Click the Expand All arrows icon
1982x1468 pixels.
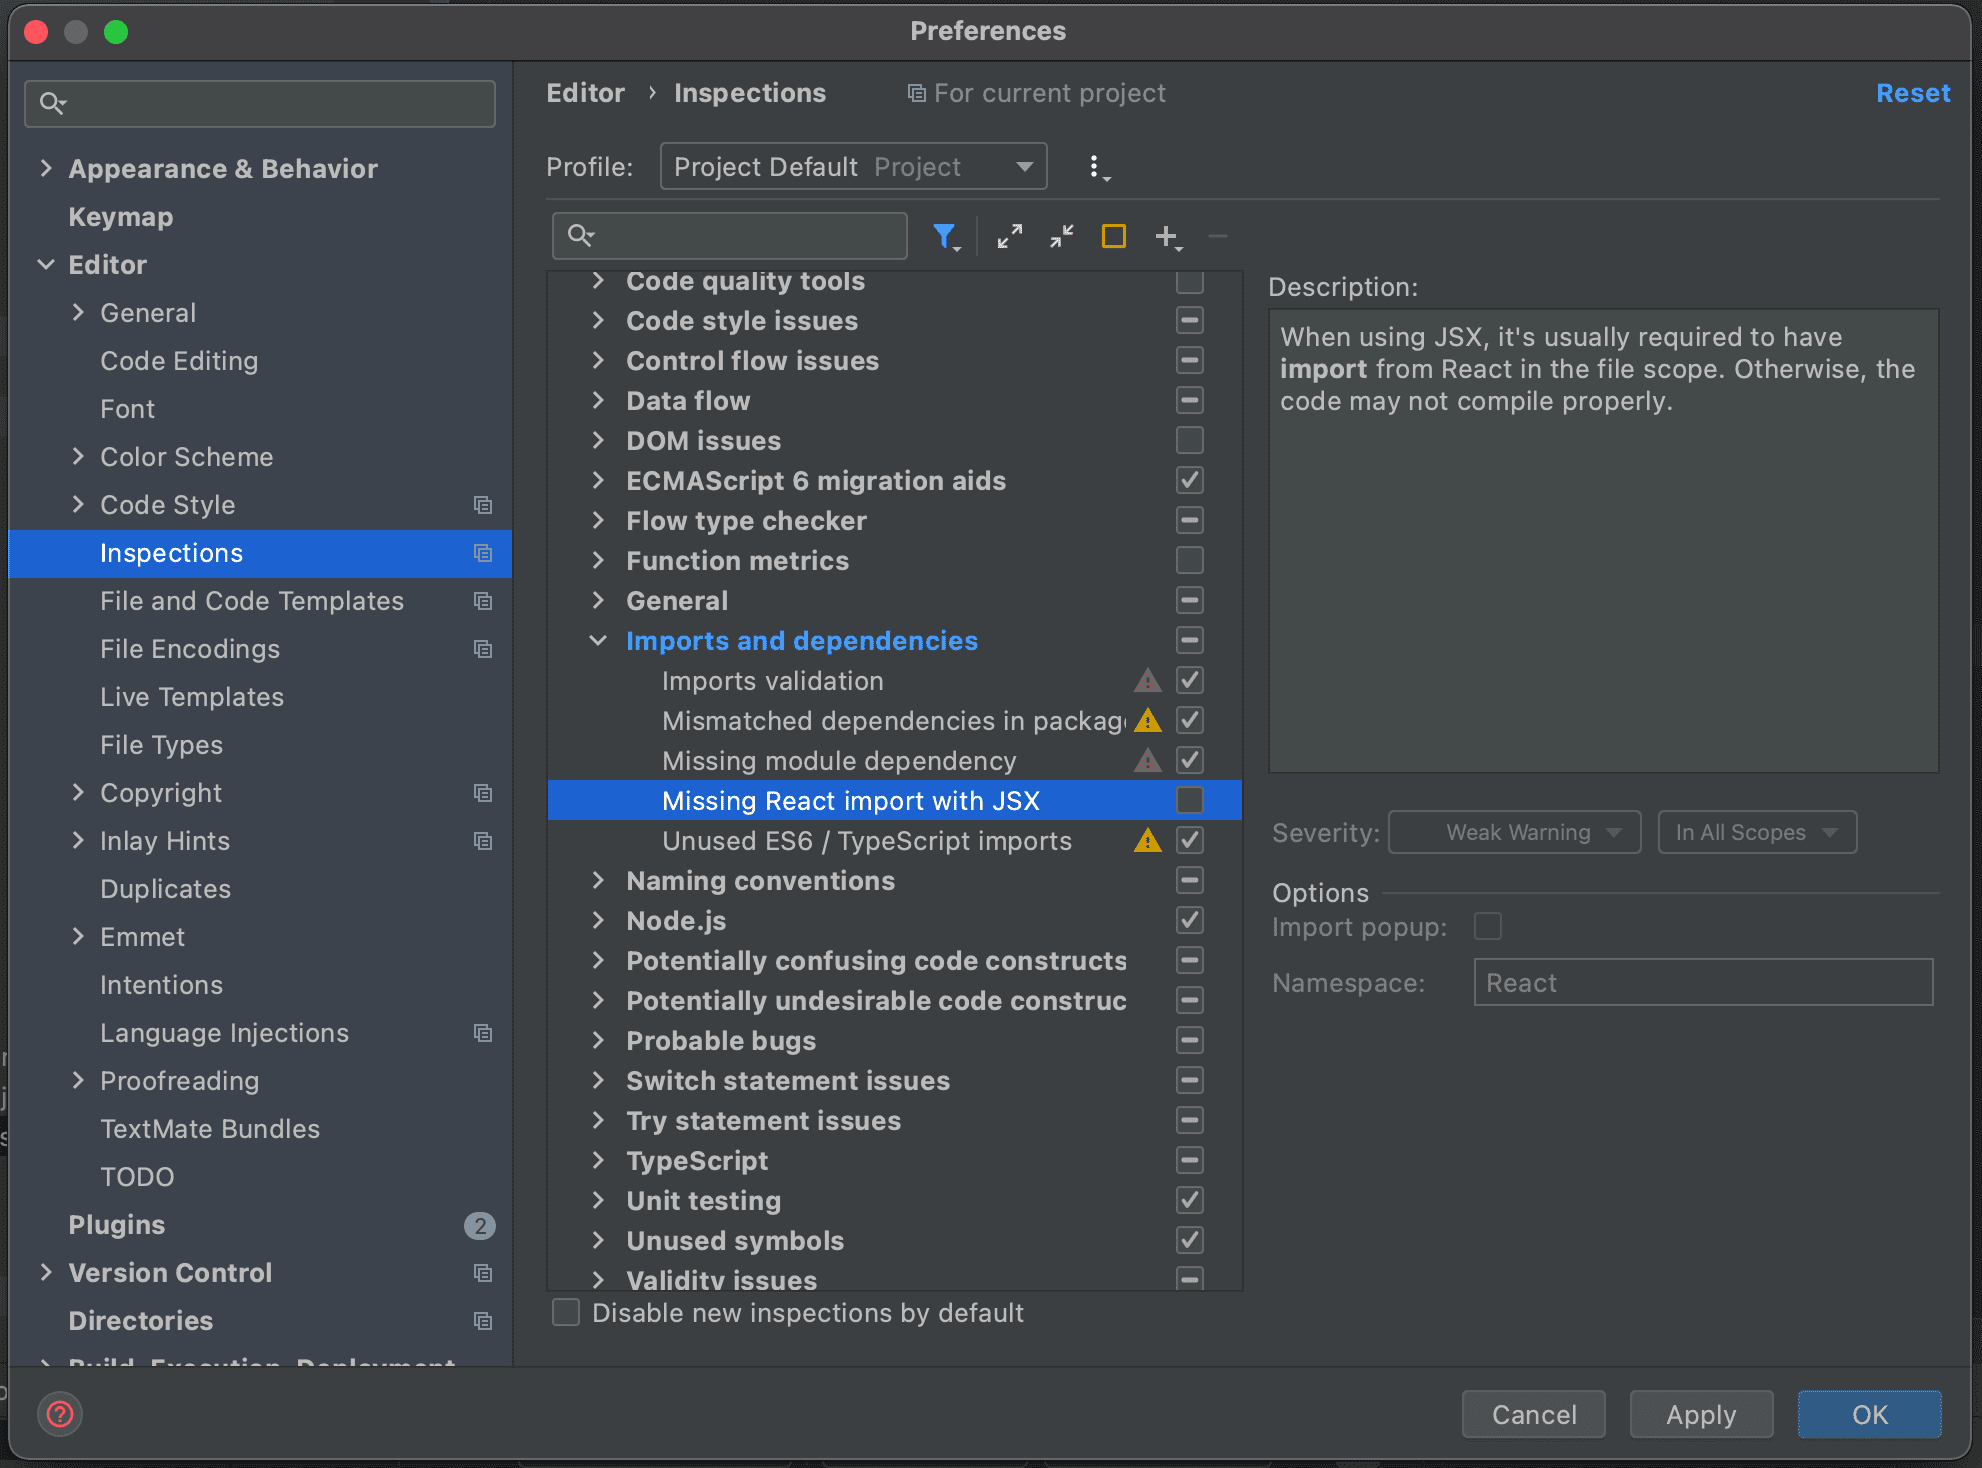[x=1010, y=236]
